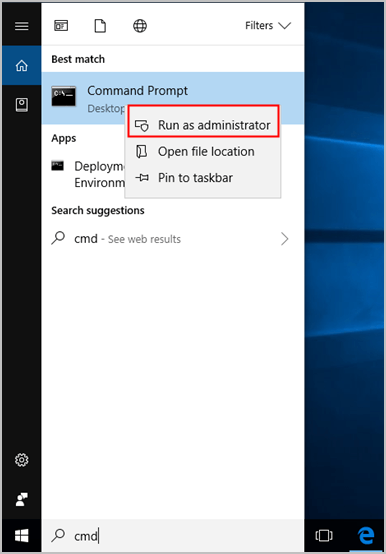Image resolution: width=386 pixels, height=554 pixels.
Task: Open Settings gear in sidebar
Action: click(22, 460)
